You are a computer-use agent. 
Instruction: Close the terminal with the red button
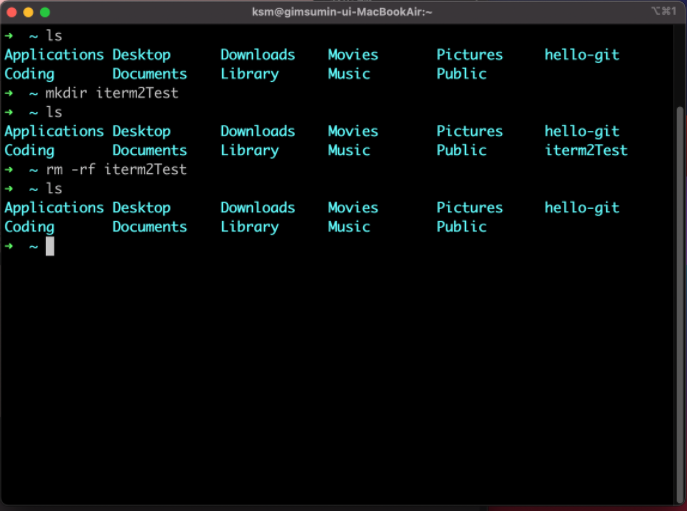[12, 12]
